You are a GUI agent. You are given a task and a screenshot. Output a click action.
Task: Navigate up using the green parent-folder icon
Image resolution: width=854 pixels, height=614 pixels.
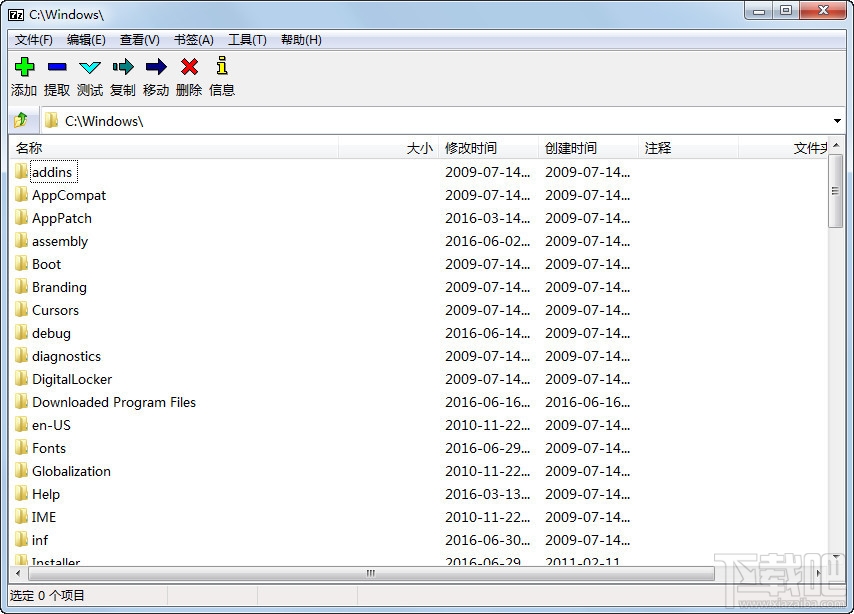(20, 120)
